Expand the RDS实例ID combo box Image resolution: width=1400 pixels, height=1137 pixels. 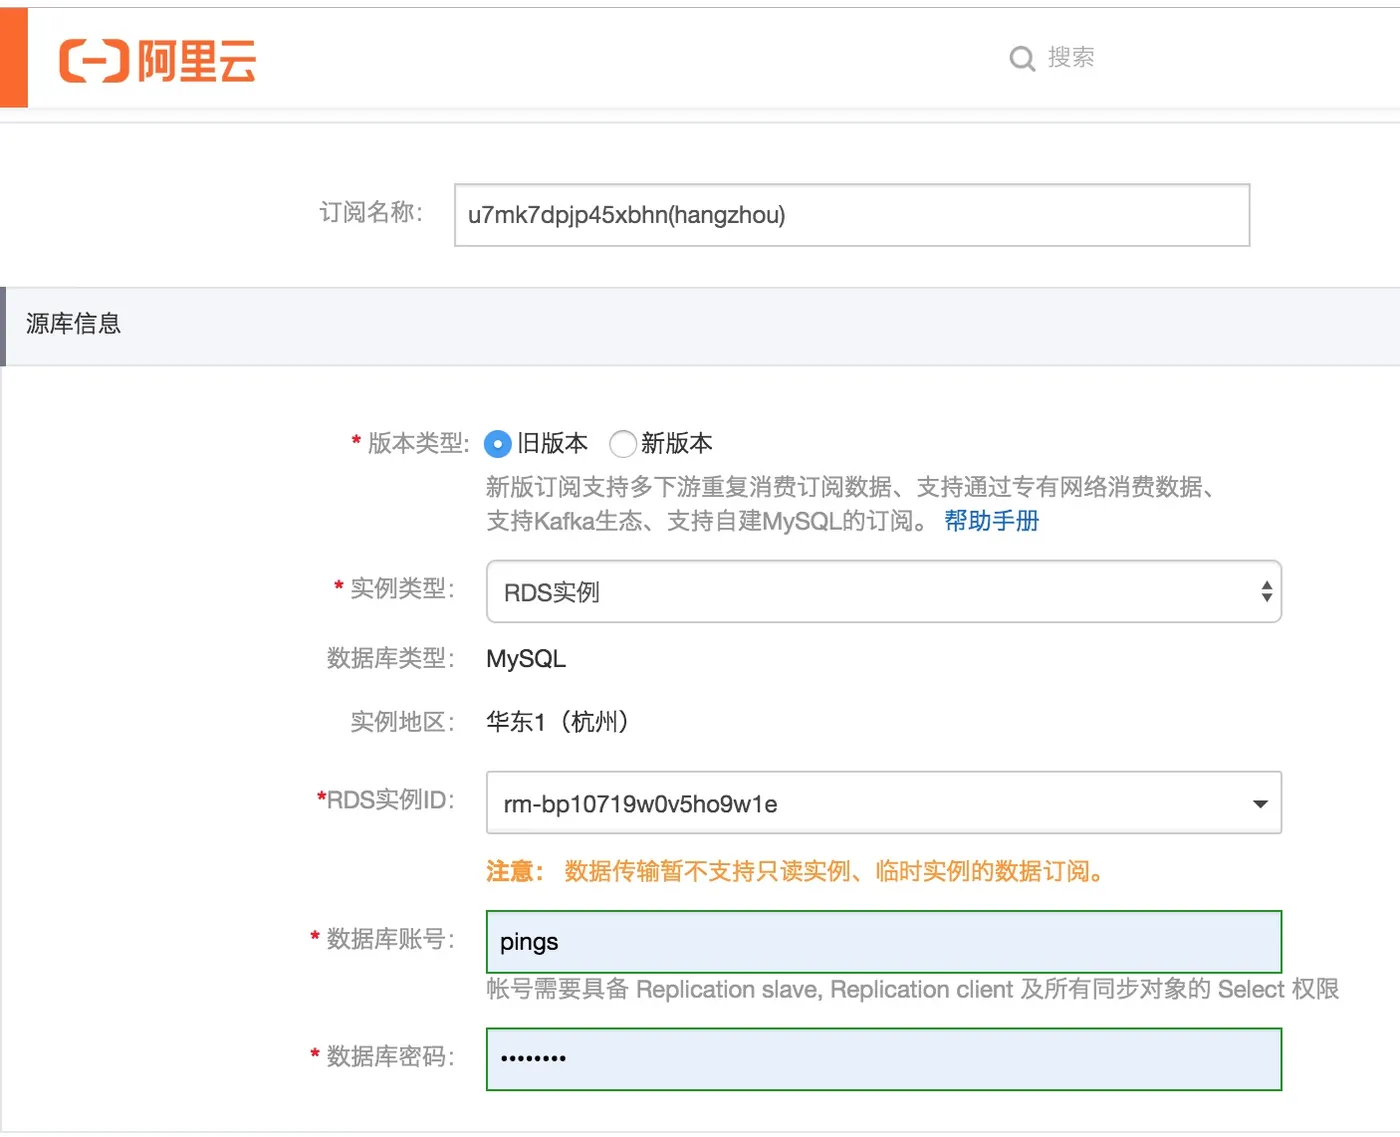(870, 803)
